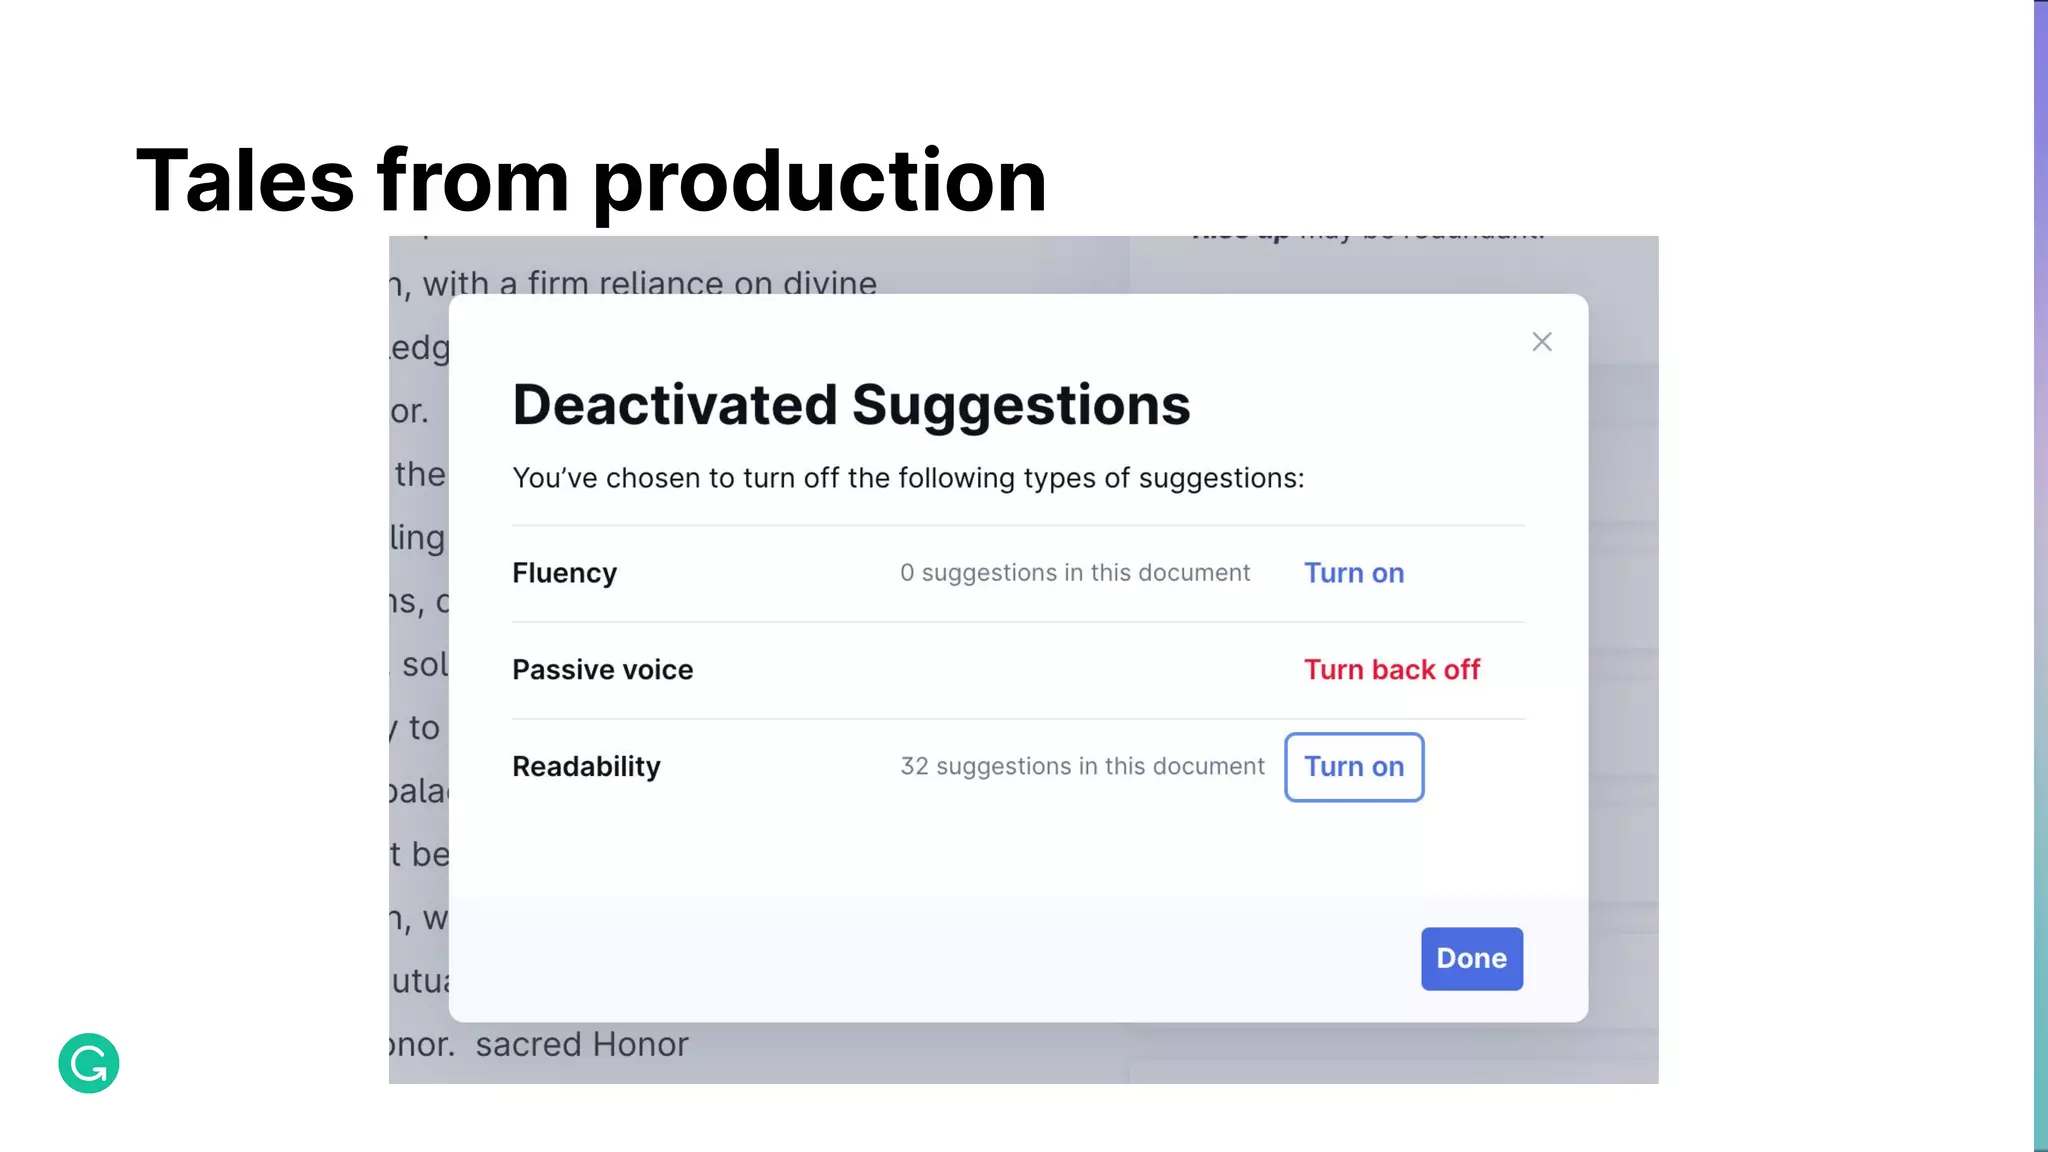This screenshot has height=1152, width=2048.
Task: Click the Grammarly logo icon
Action: 89,1063
